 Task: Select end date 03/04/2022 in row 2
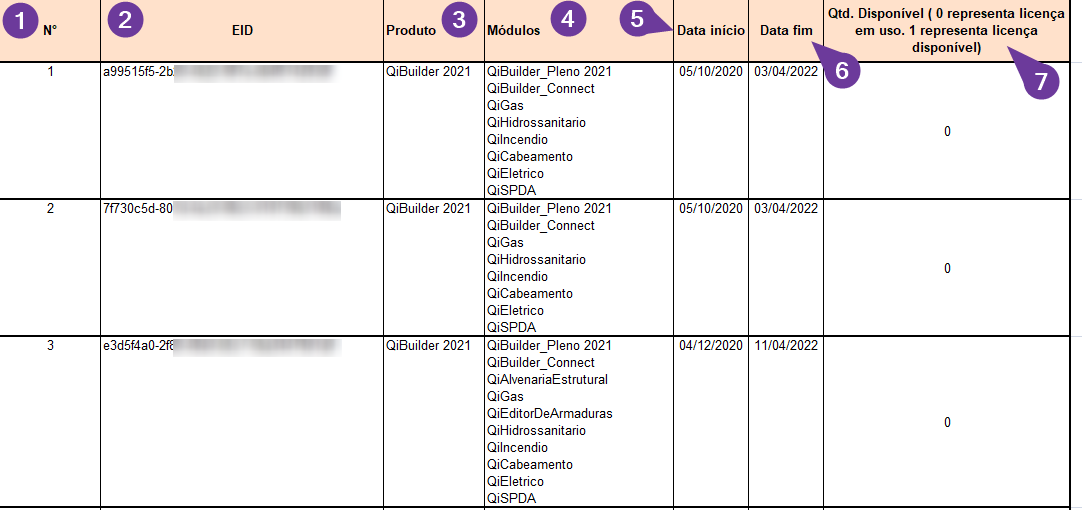(x=786, y=208)
